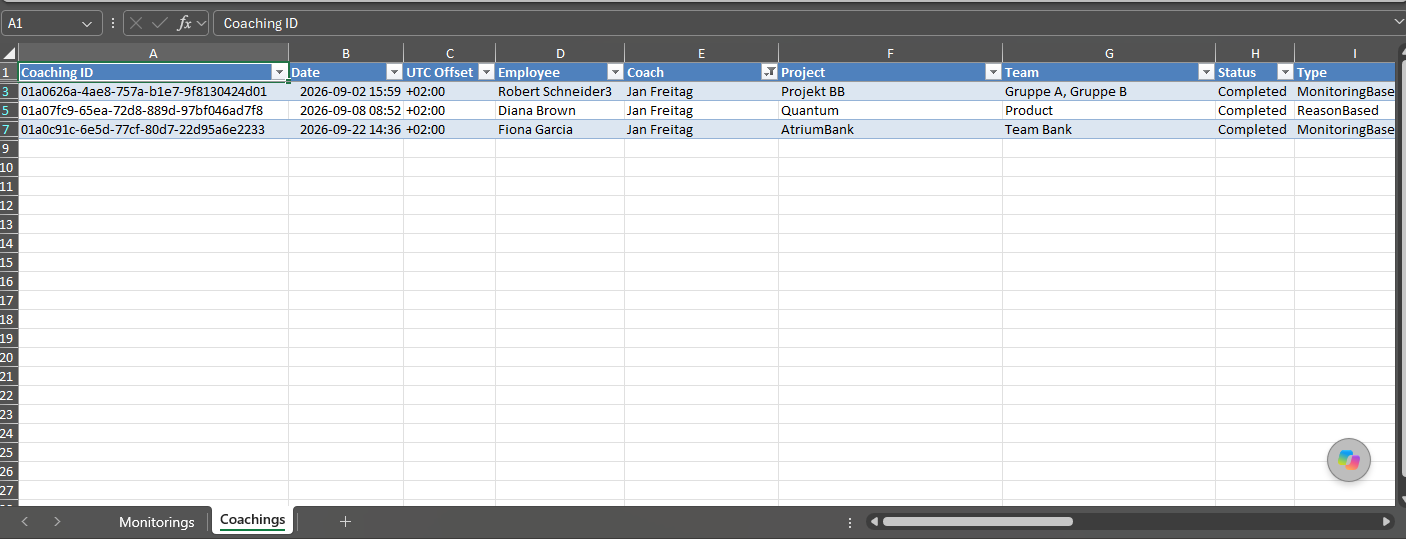Select date cell 2026-09-22 14:36

[x=346, y=129]
